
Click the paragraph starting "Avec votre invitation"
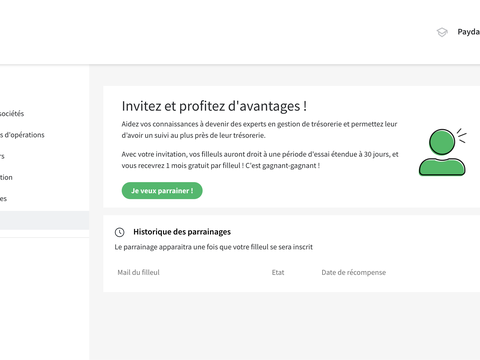point(260,160)
